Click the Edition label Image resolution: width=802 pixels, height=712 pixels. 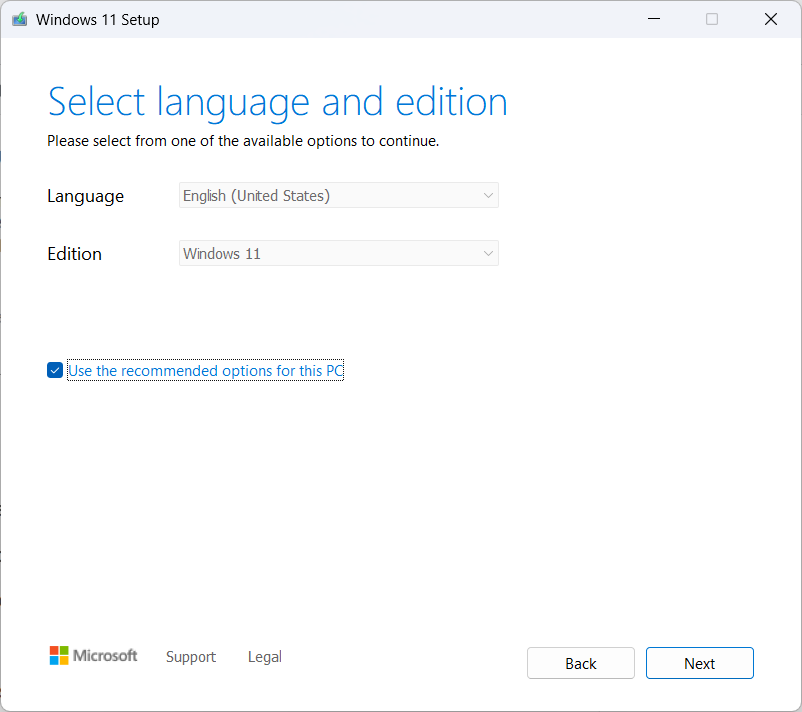[75, 254]
